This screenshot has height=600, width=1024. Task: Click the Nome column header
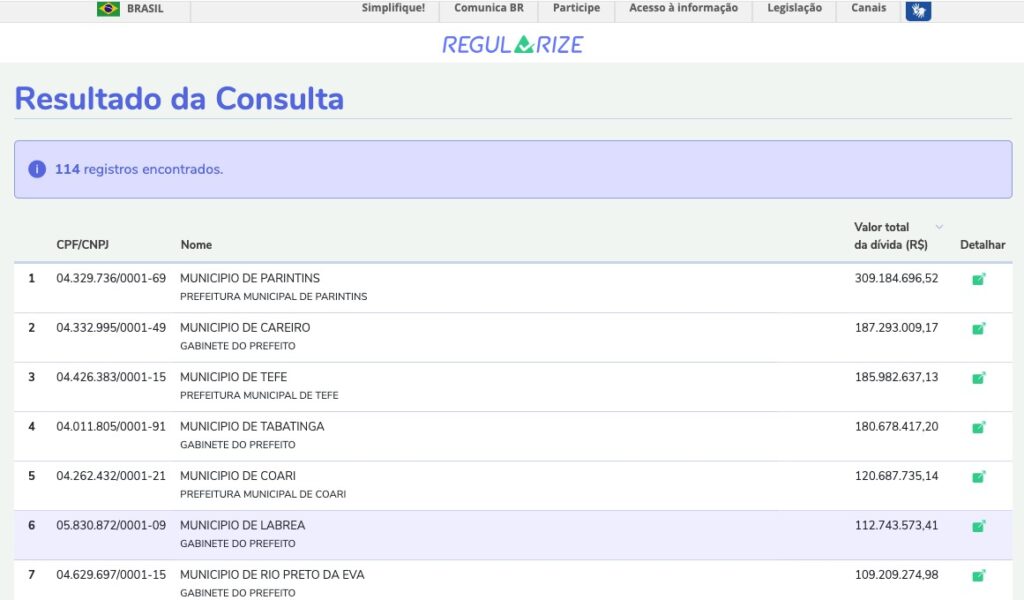[196, 245]
